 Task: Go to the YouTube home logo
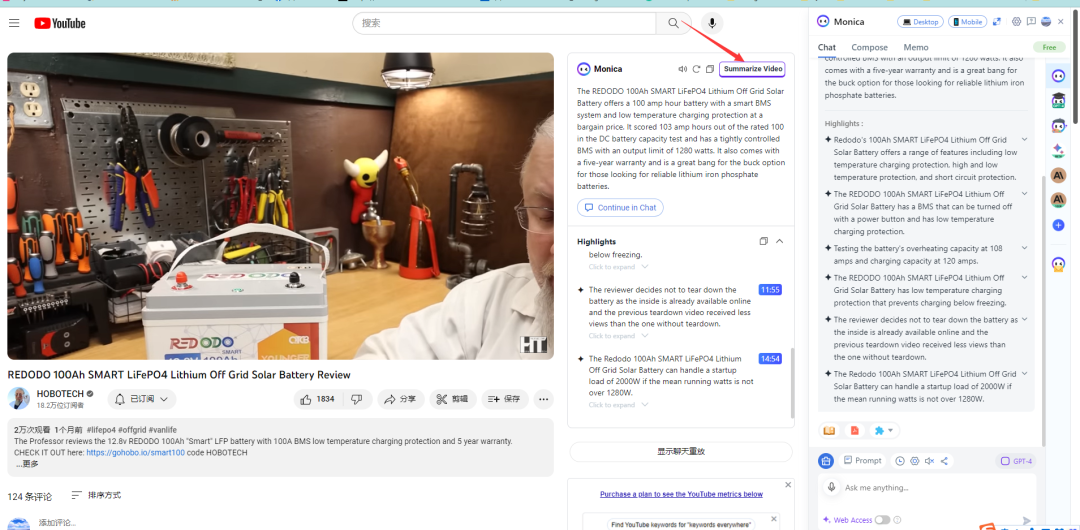(x=60, y=23)
